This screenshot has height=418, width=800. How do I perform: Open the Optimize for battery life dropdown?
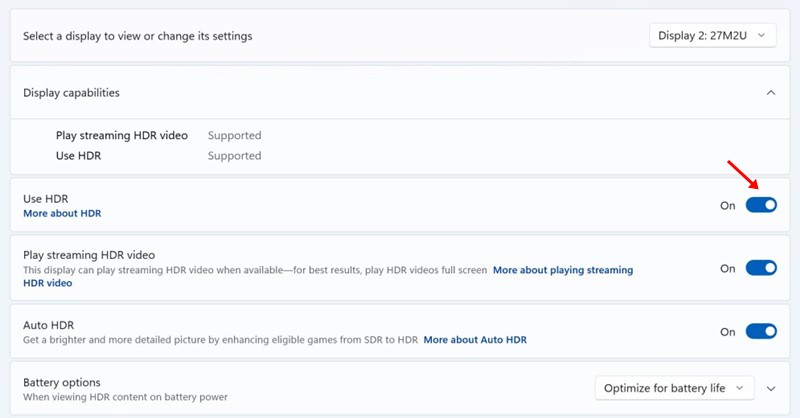[674, 388]
